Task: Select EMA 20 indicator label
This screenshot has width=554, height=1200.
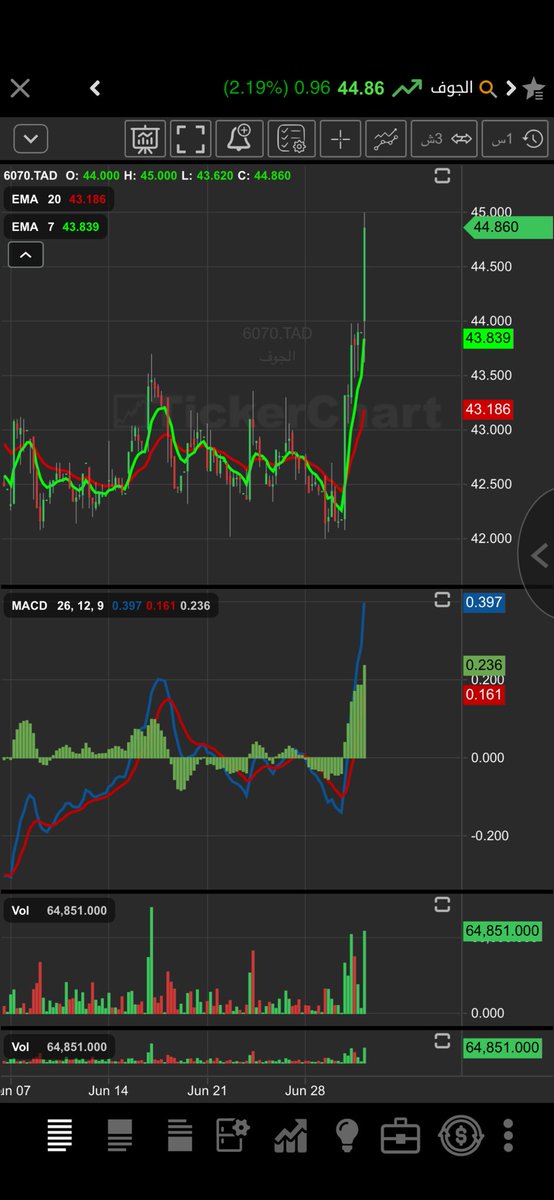Action: [58, 199]
